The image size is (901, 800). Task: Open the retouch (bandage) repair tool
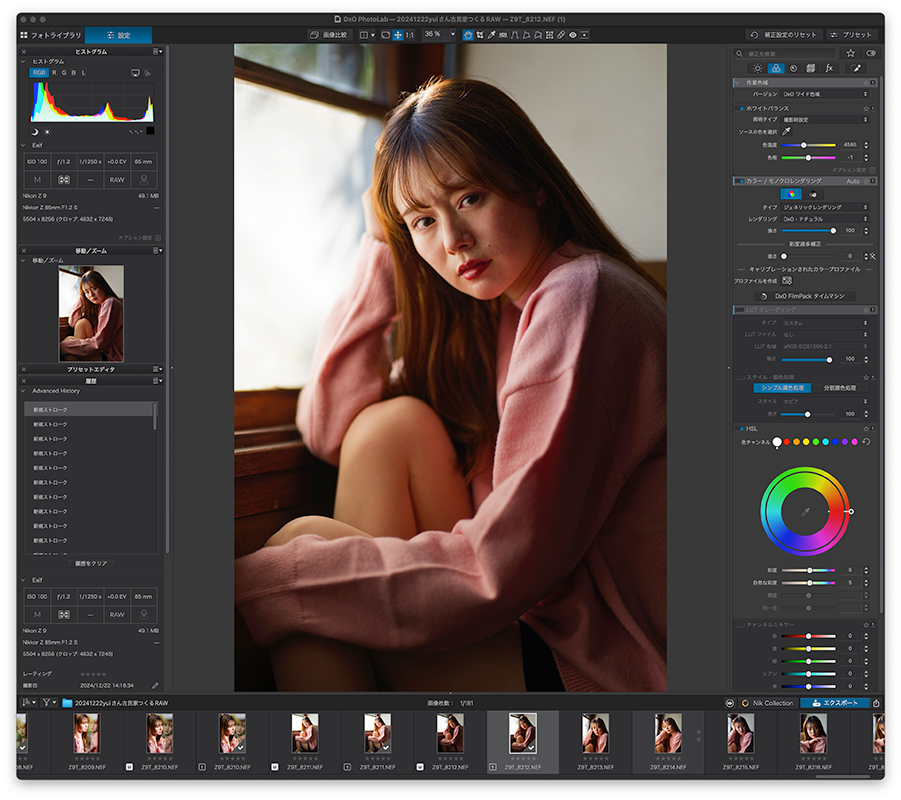(x=561, y=35)
